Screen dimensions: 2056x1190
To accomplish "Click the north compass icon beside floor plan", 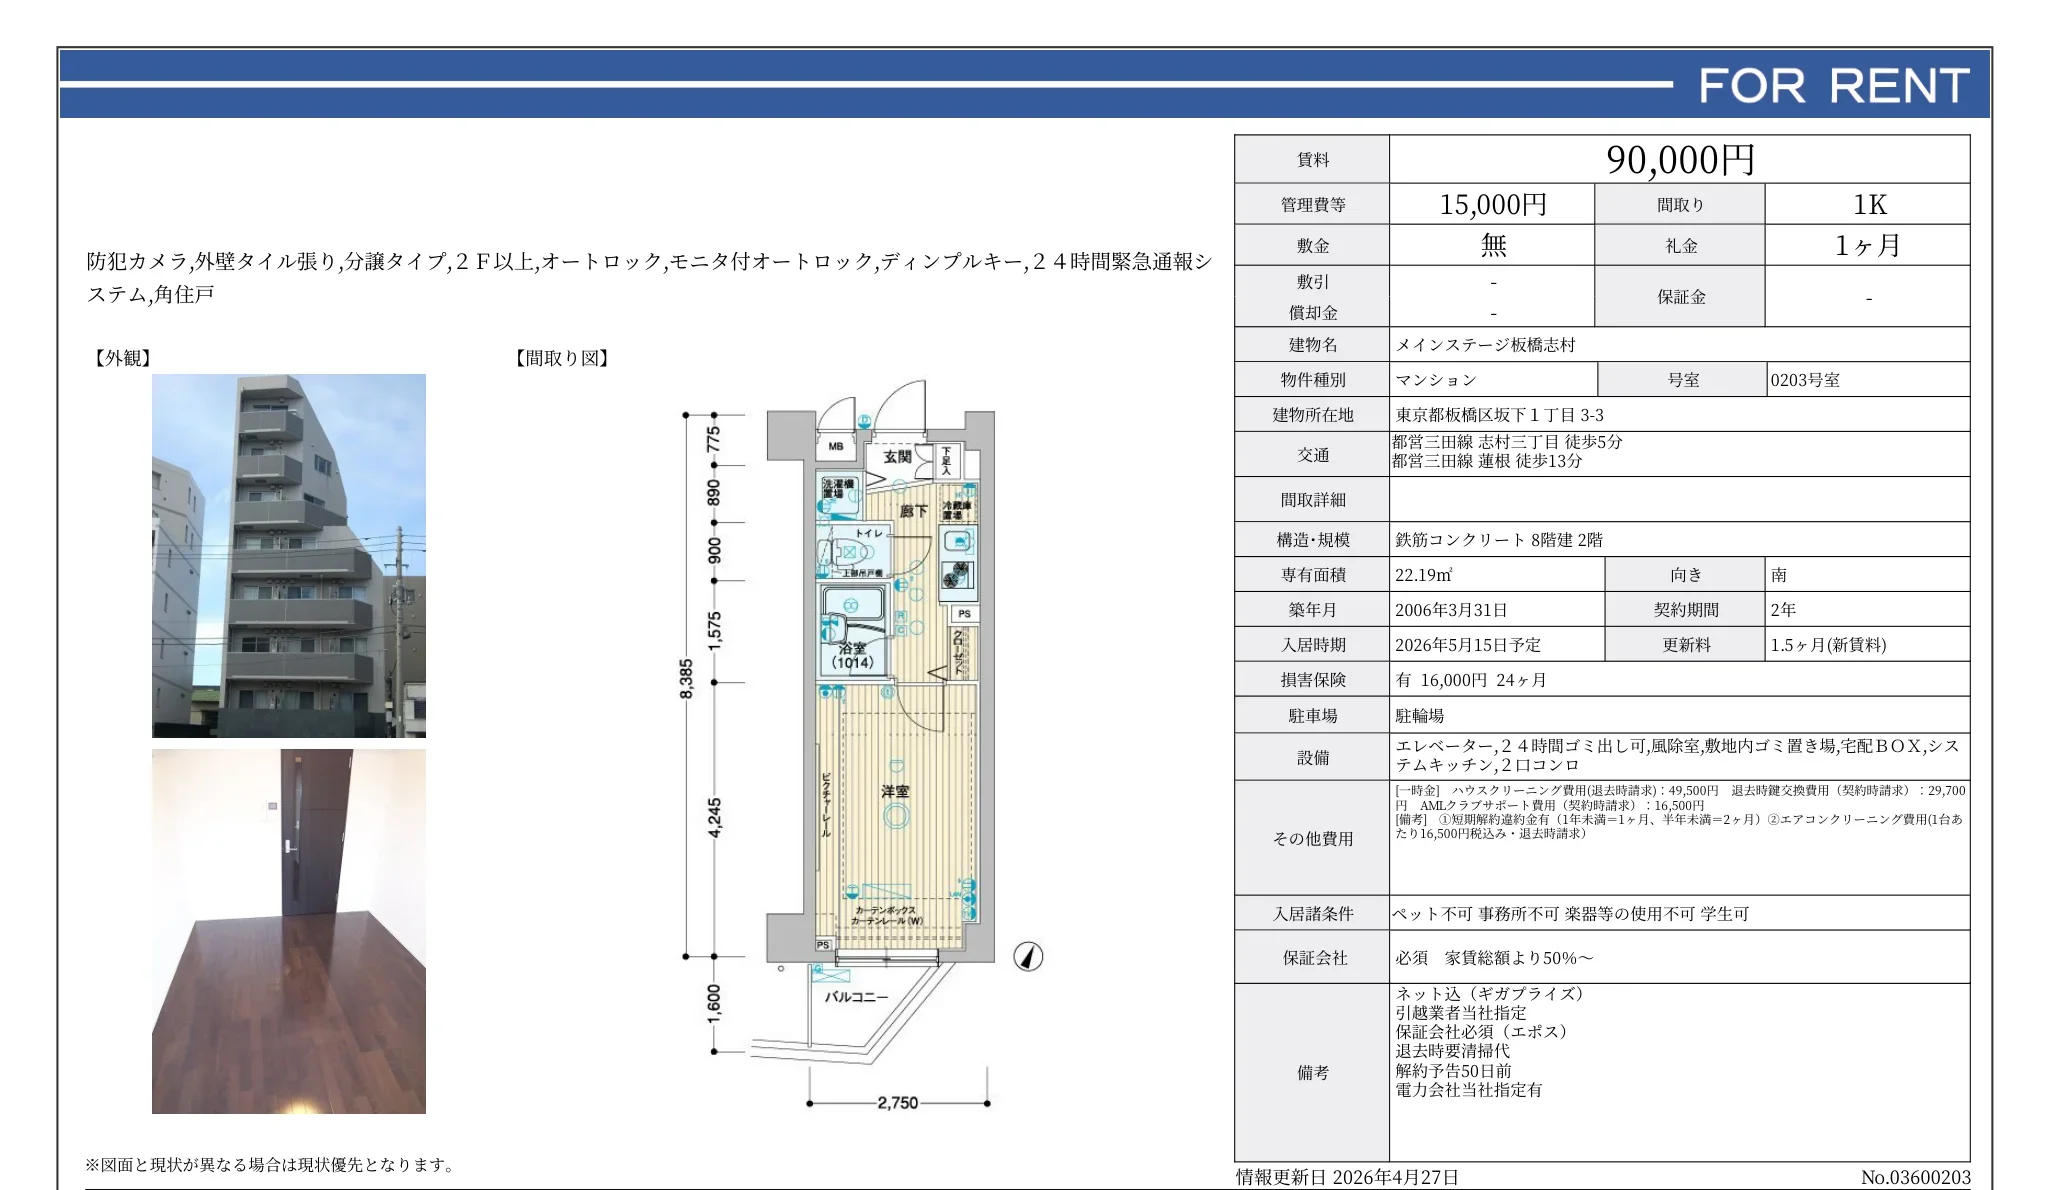I will 1028,957.
